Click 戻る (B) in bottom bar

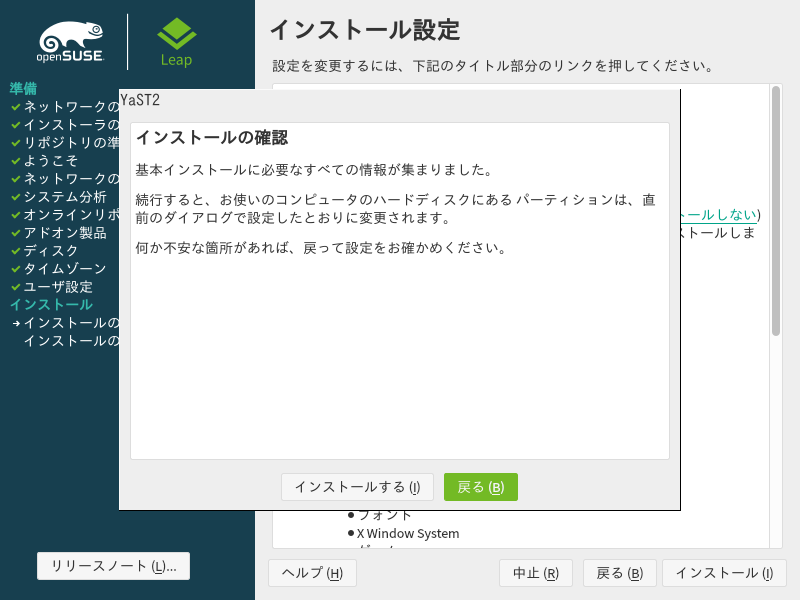point(620,573)
